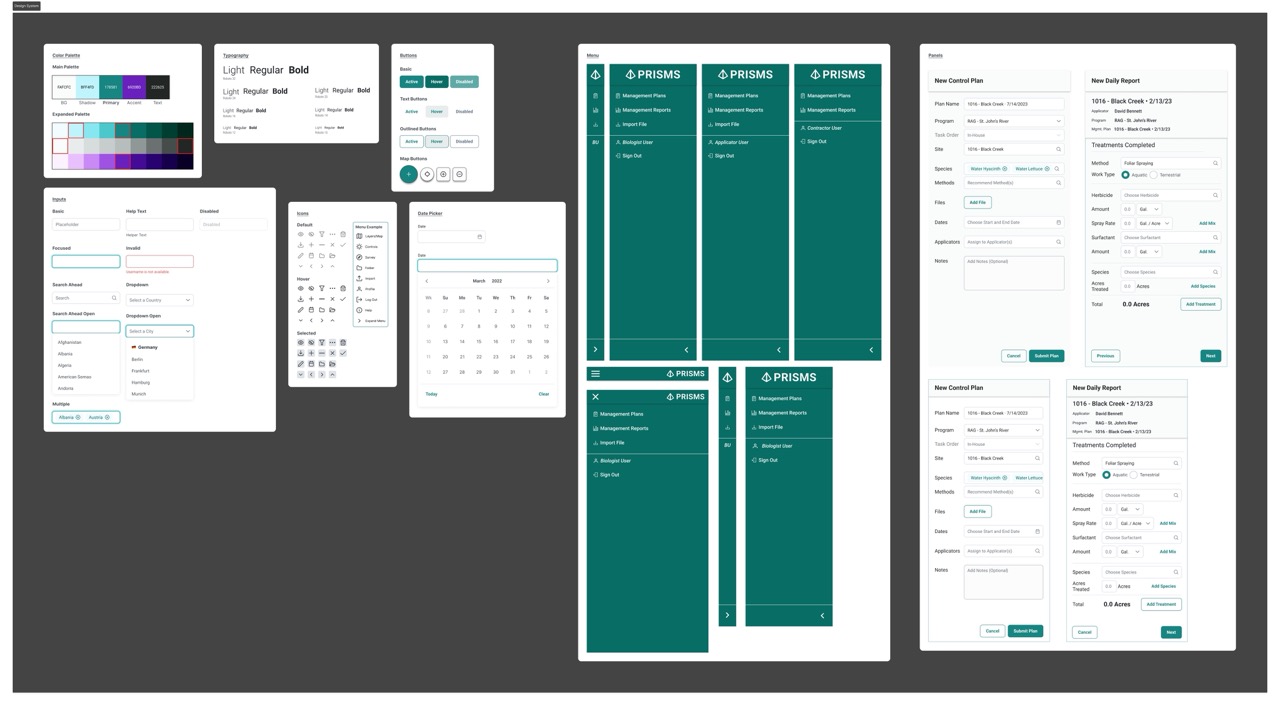Choose Hamburg from the city list
Screen dimensions: 1280x705
click(x=141, y=382)
